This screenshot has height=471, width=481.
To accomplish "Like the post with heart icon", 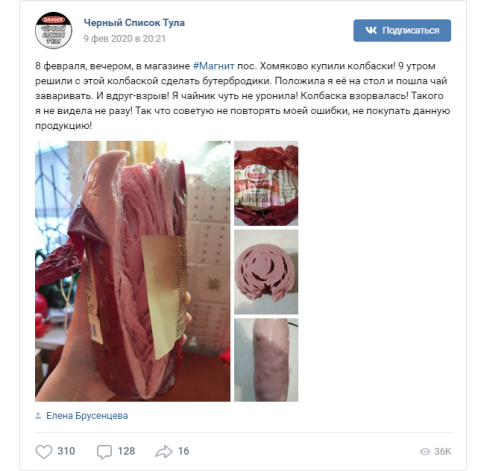I will (44, 451).
